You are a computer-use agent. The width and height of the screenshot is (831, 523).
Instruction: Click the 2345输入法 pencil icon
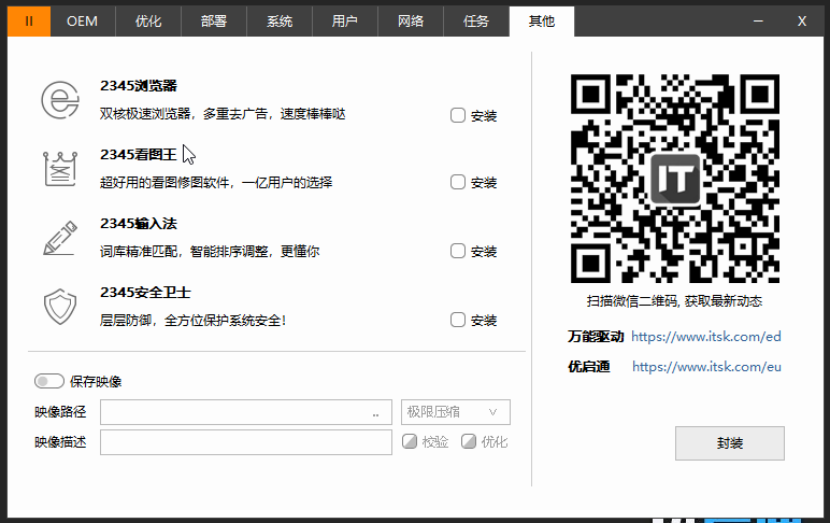click(x=60, y=238)
